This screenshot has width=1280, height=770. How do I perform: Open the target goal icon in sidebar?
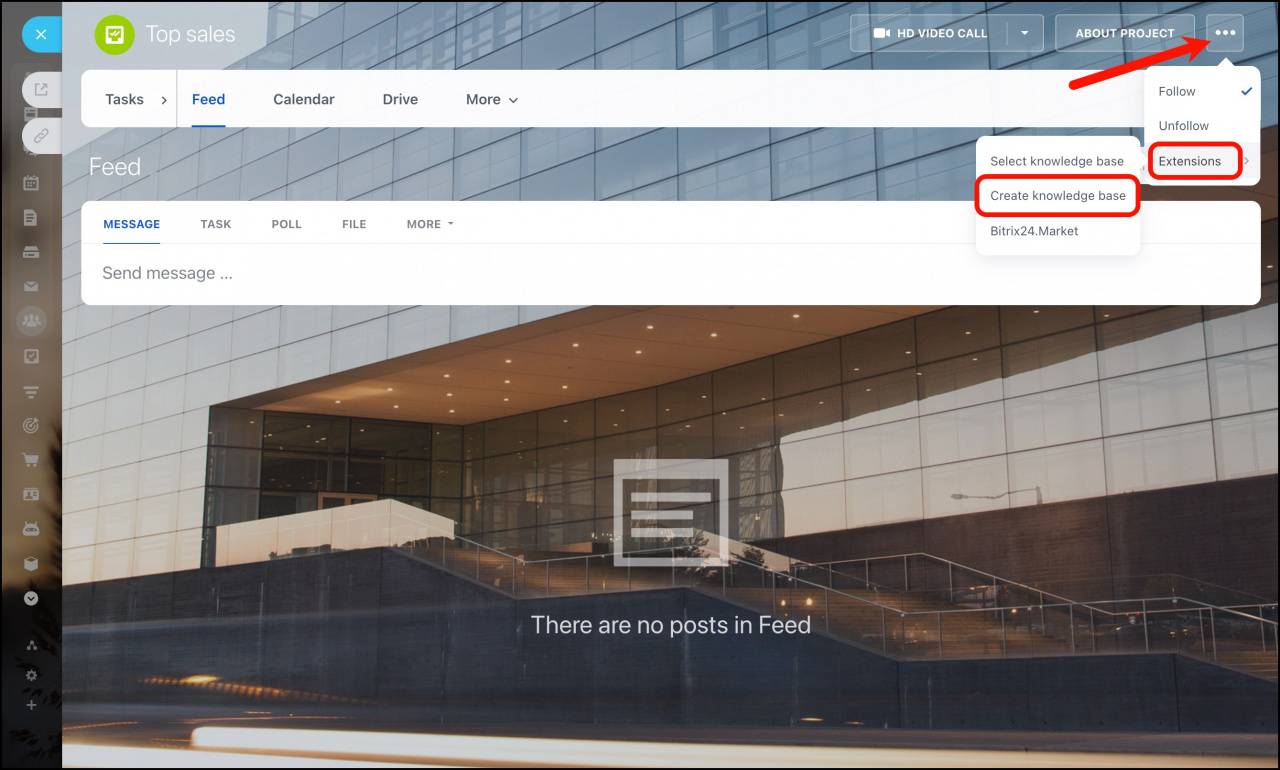point(31,426)
